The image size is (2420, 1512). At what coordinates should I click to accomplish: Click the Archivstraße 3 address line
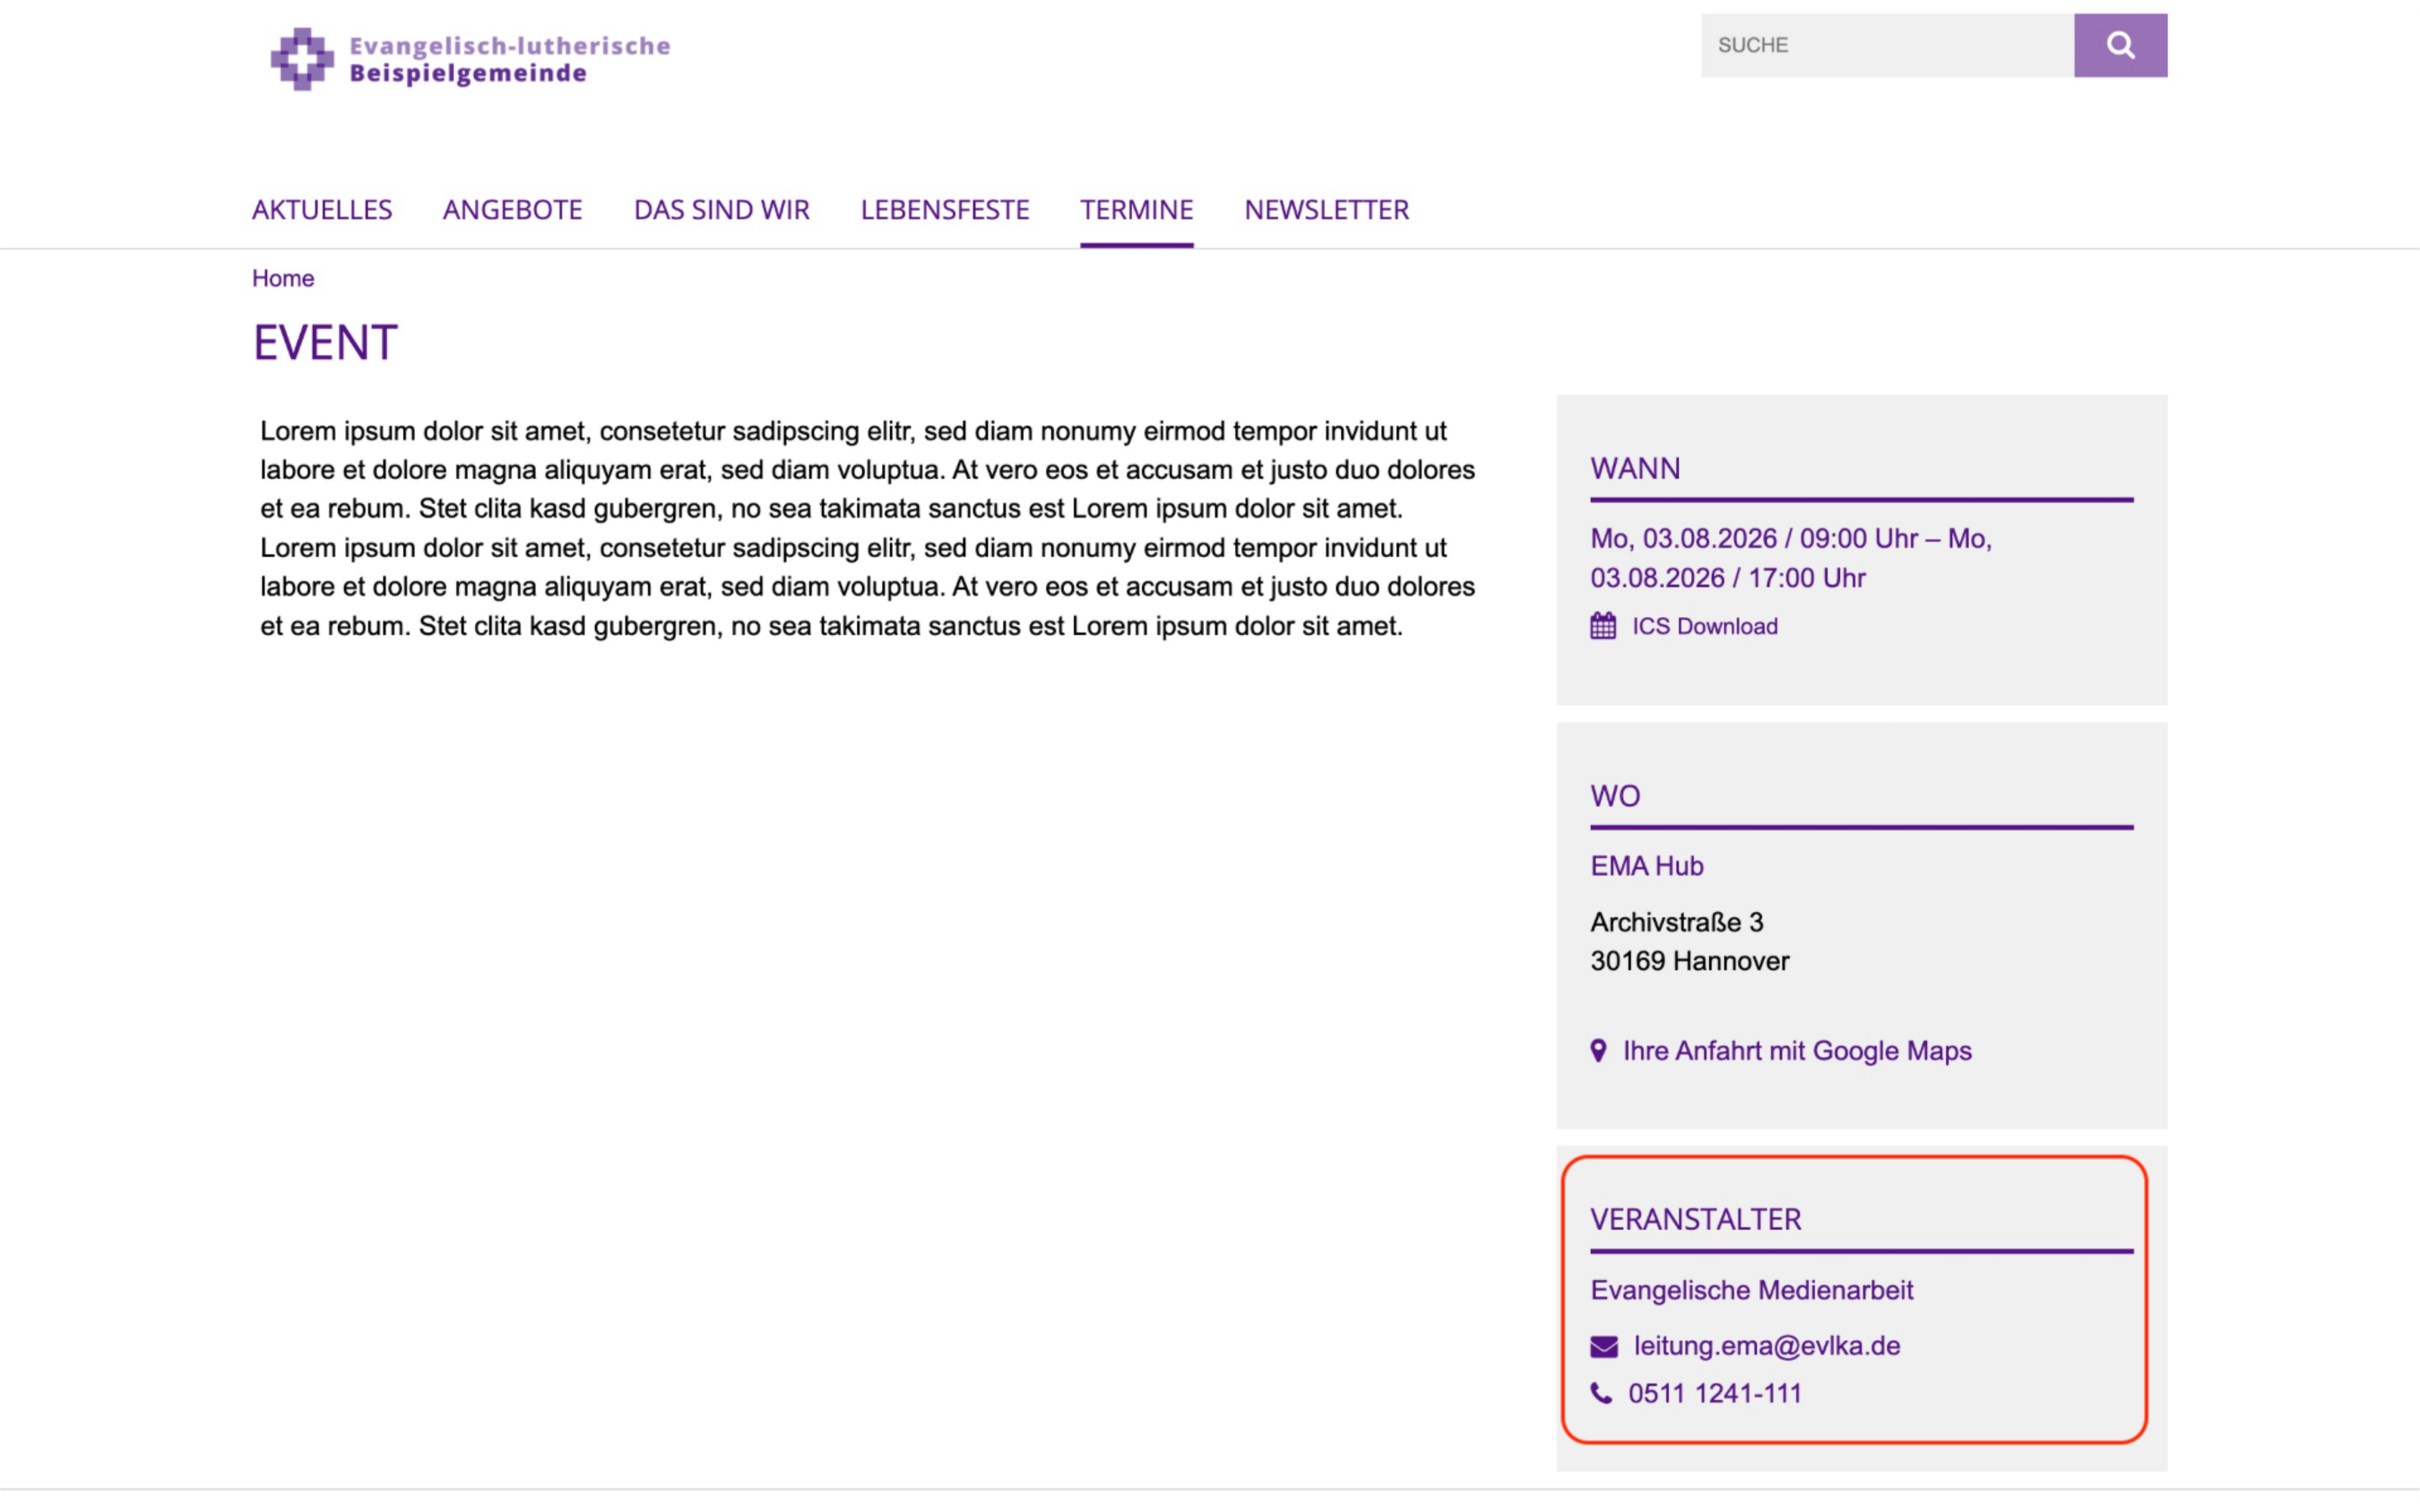click(1677, 922)
